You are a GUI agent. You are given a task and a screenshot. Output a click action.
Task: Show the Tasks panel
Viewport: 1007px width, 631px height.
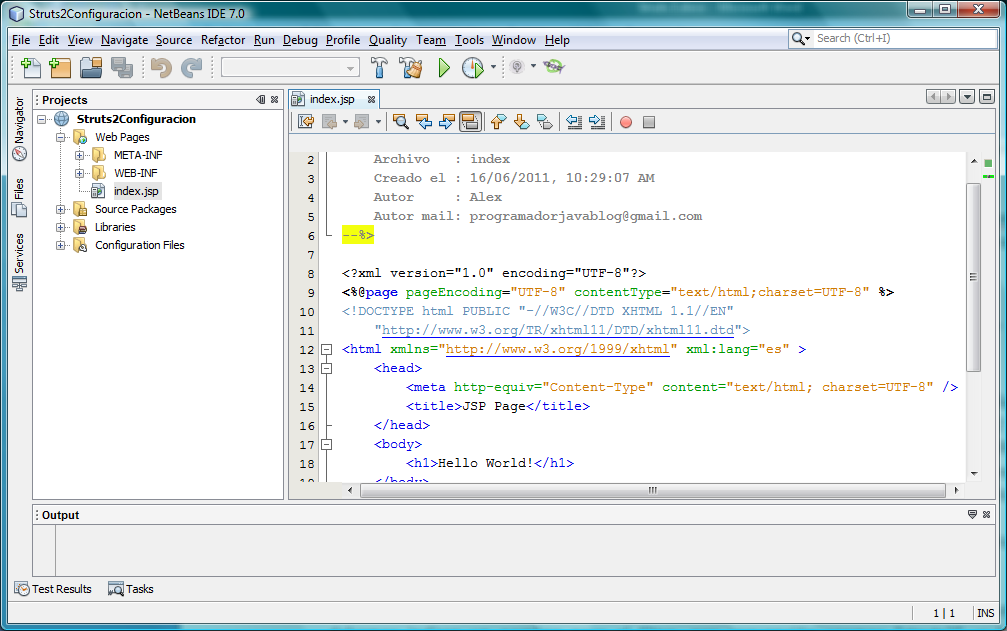[x=131, y=589]
